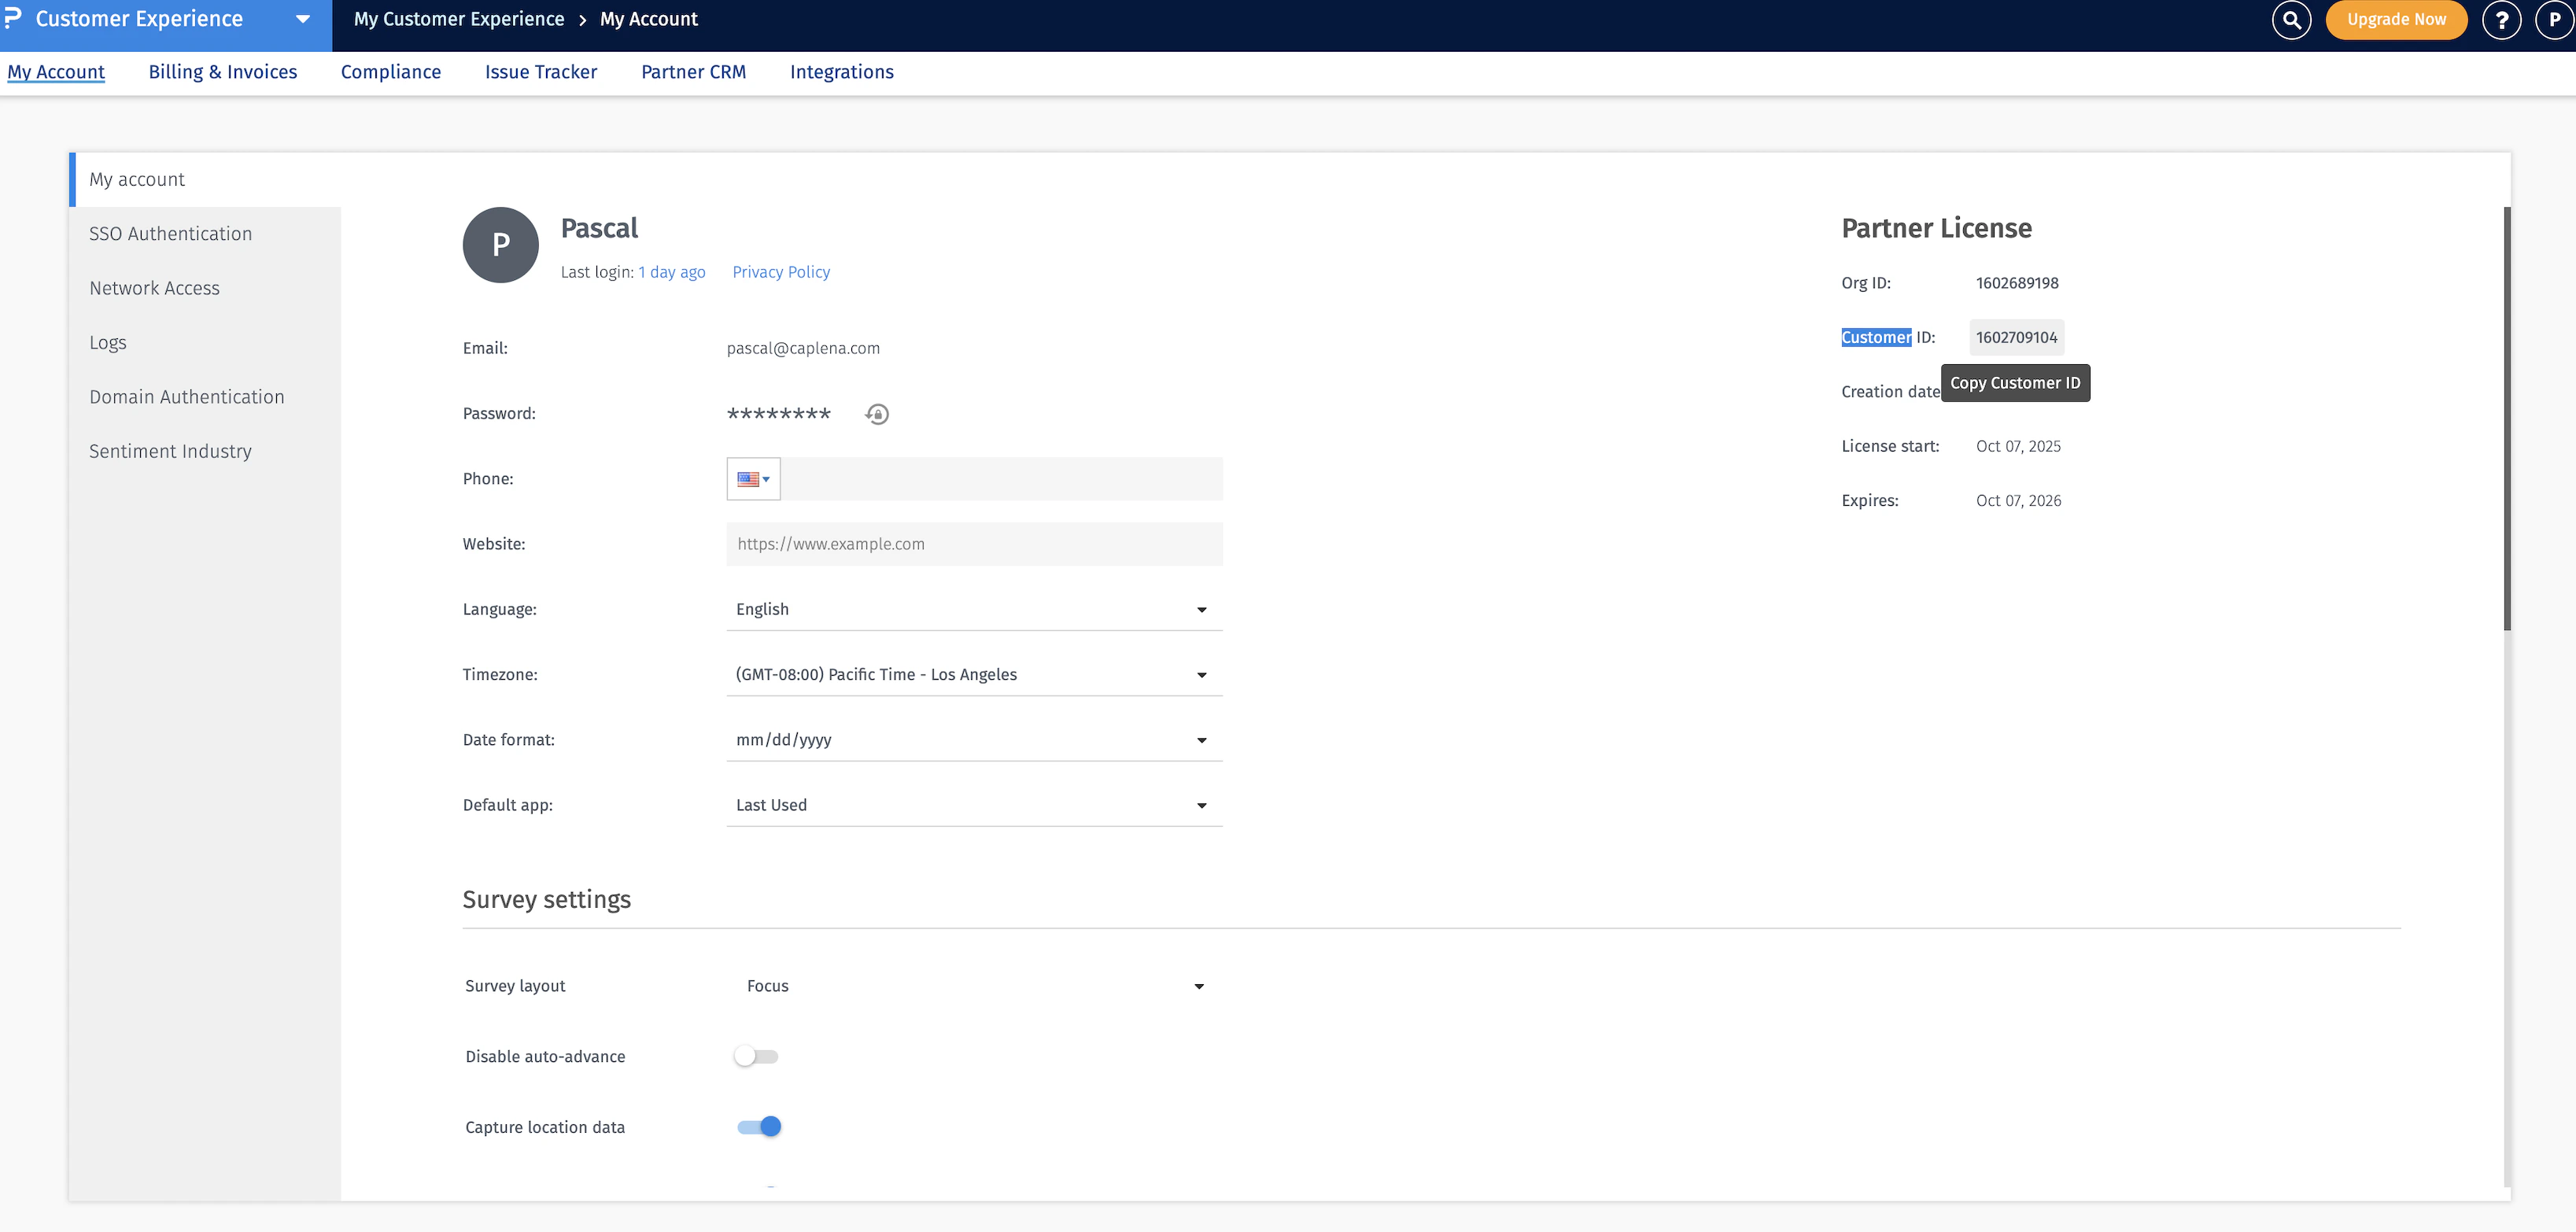Click the vertical scrollbar on the right
Viewport: 2576px width, 1232px height.
pos(2506,418)
